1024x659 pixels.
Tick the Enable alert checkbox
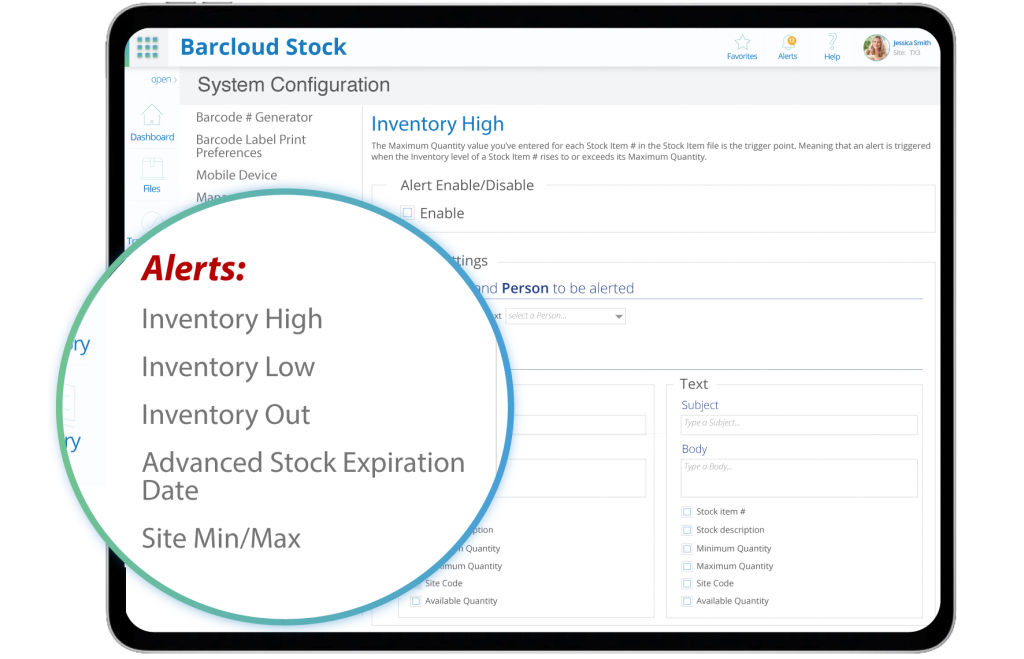click(408, 213)
